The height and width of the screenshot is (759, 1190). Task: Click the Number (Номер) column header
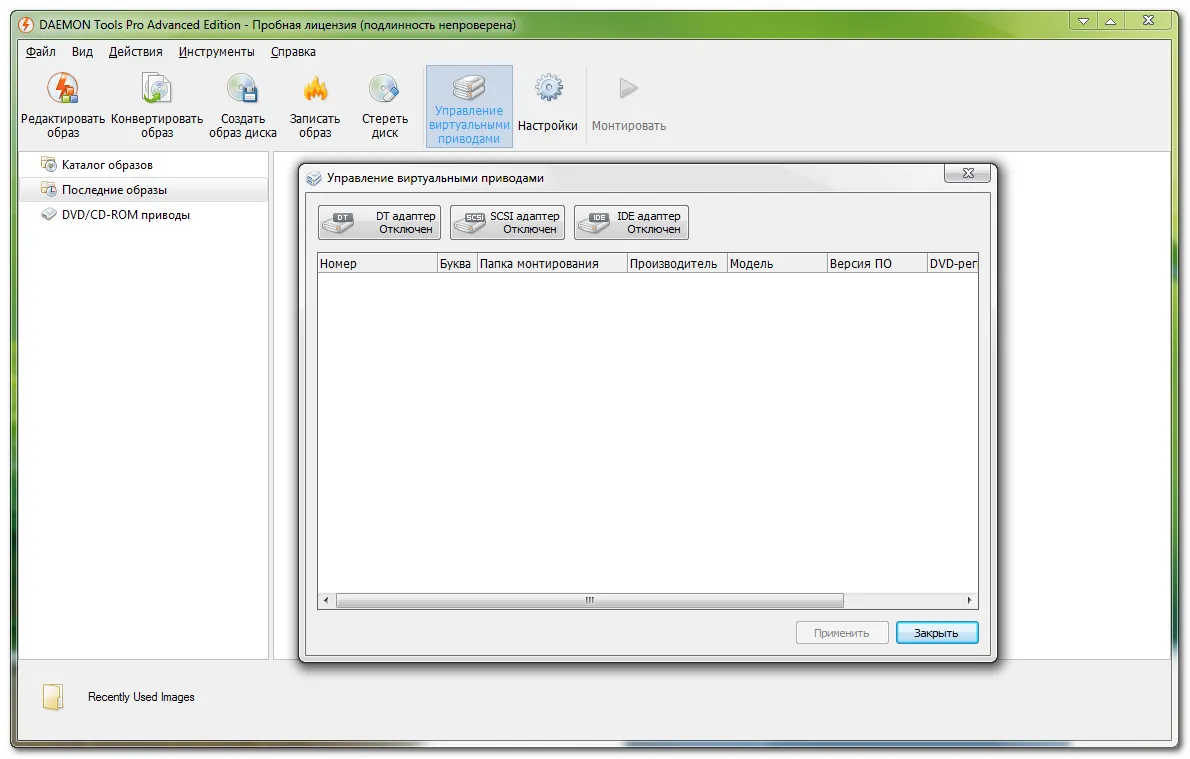tap(376, 264)
